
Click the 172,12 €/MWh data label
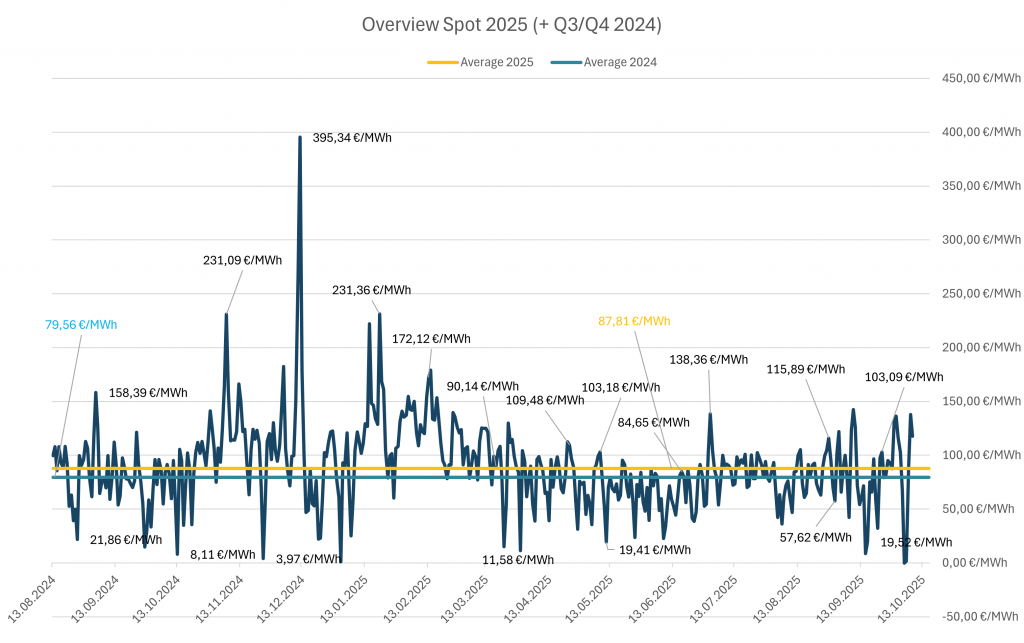tap(432, 339)
